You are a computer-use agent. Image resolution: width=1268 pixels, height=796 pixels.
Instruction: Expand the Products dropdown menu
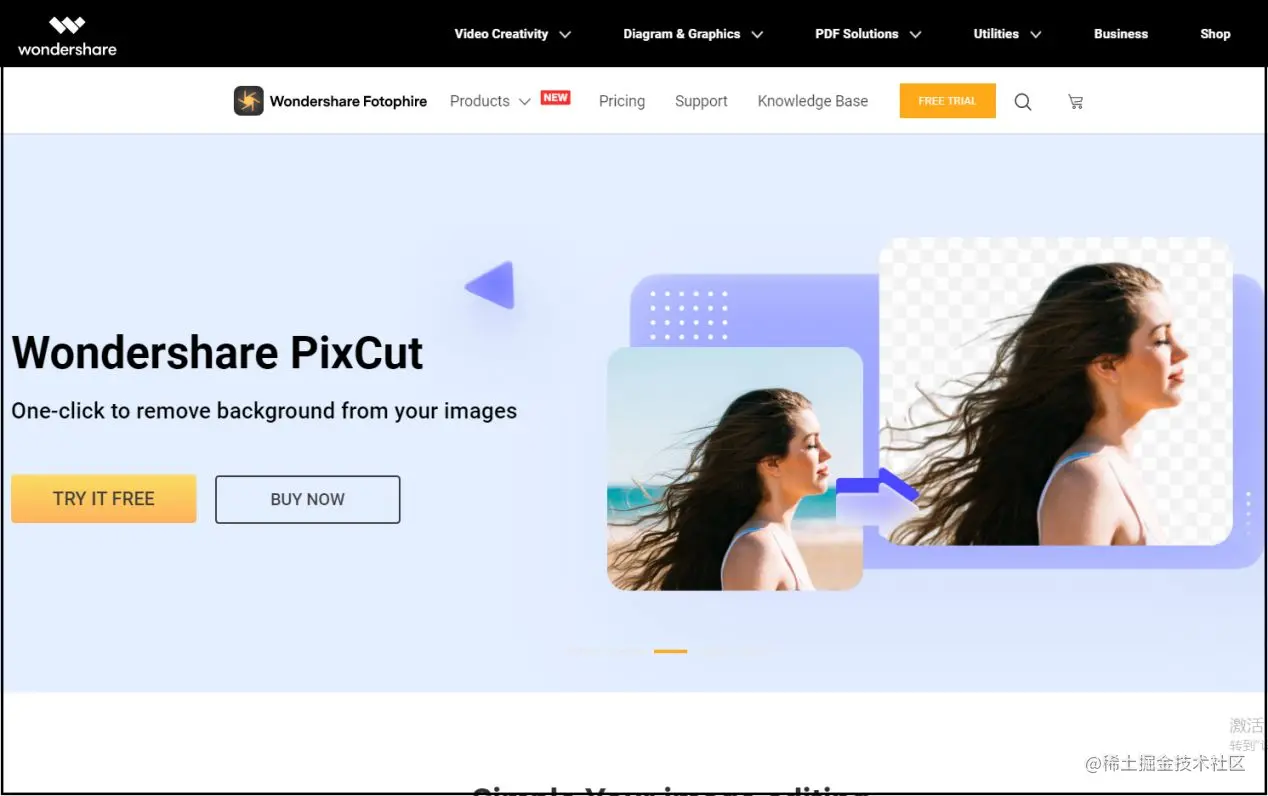[x=490, y=101]
